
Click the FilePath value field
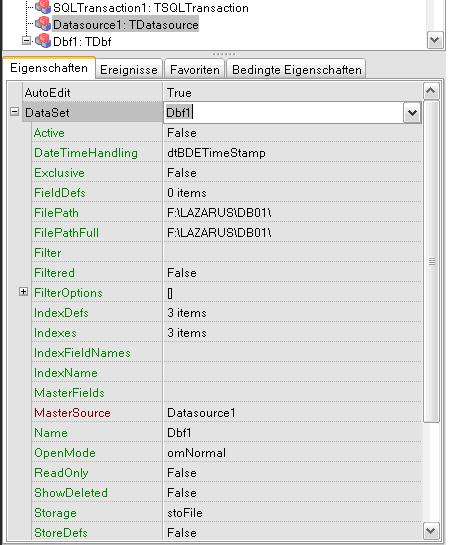pyautogui.click(x=293, y=213)
